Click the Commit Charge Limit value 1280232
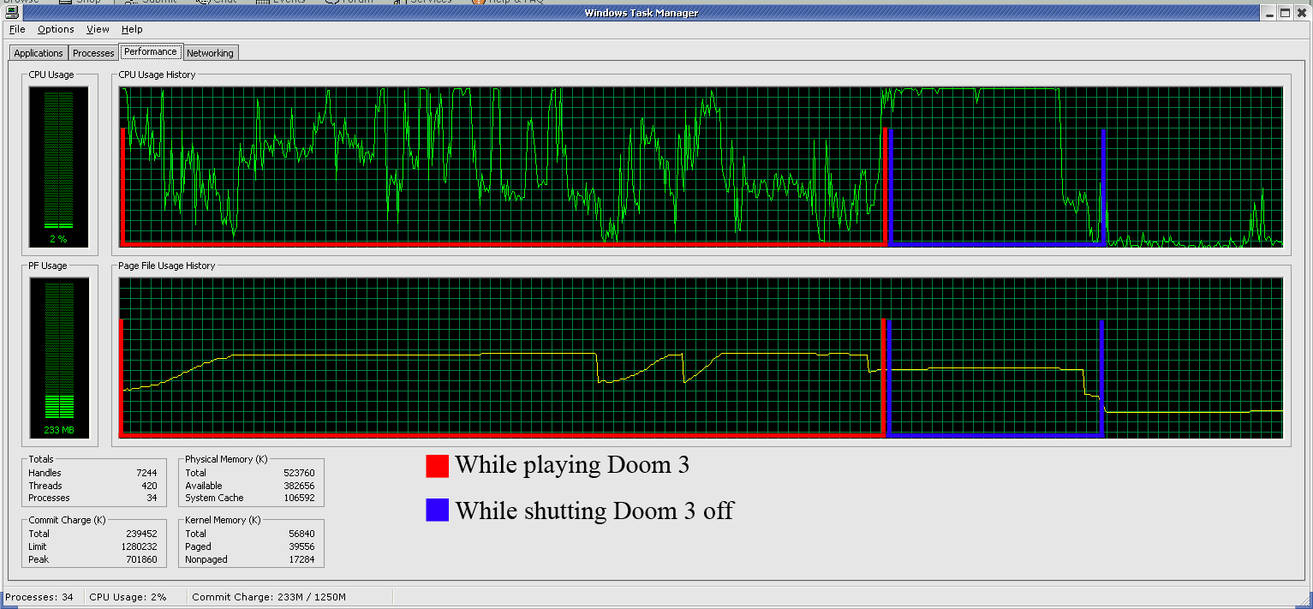Image resolution: width=1313 pixels, height=609 pixels. click(x=140, y=547)
